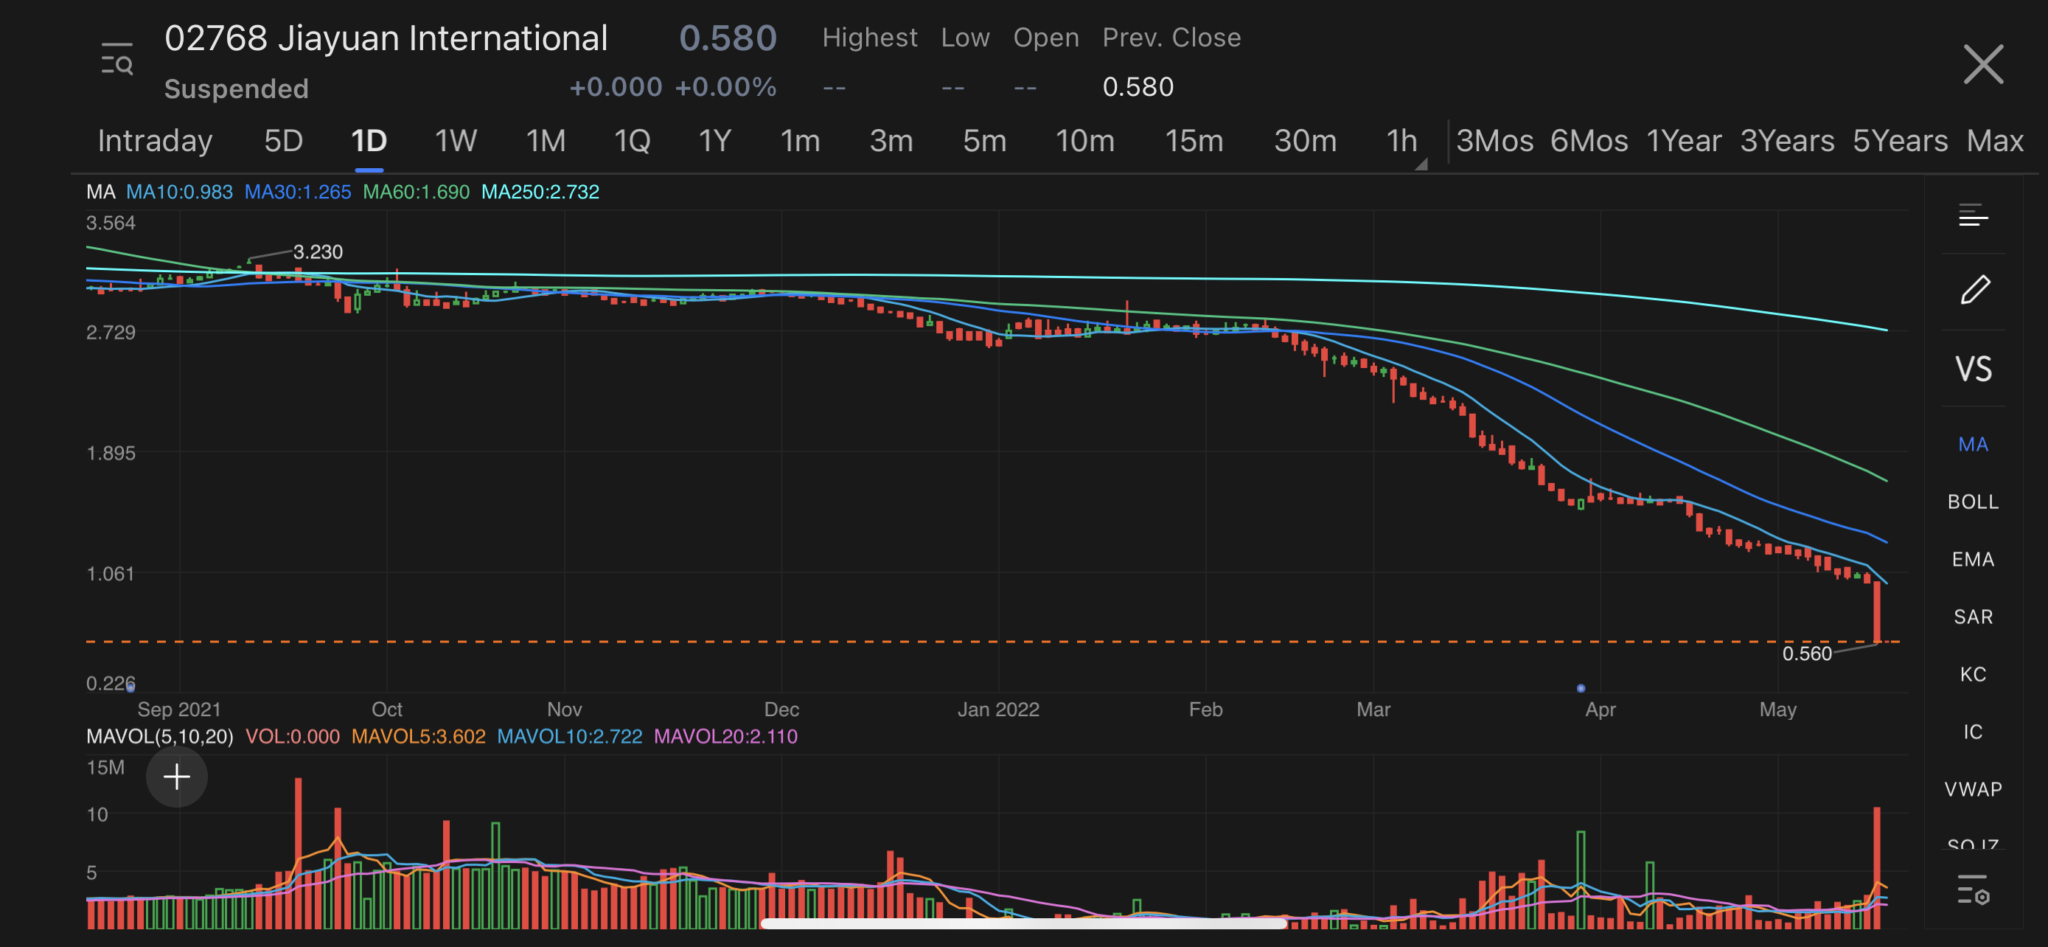The height and width of the screenshot is (947, 2048).
Task: Open the VS compare stocks tool
Action: 1974,369
